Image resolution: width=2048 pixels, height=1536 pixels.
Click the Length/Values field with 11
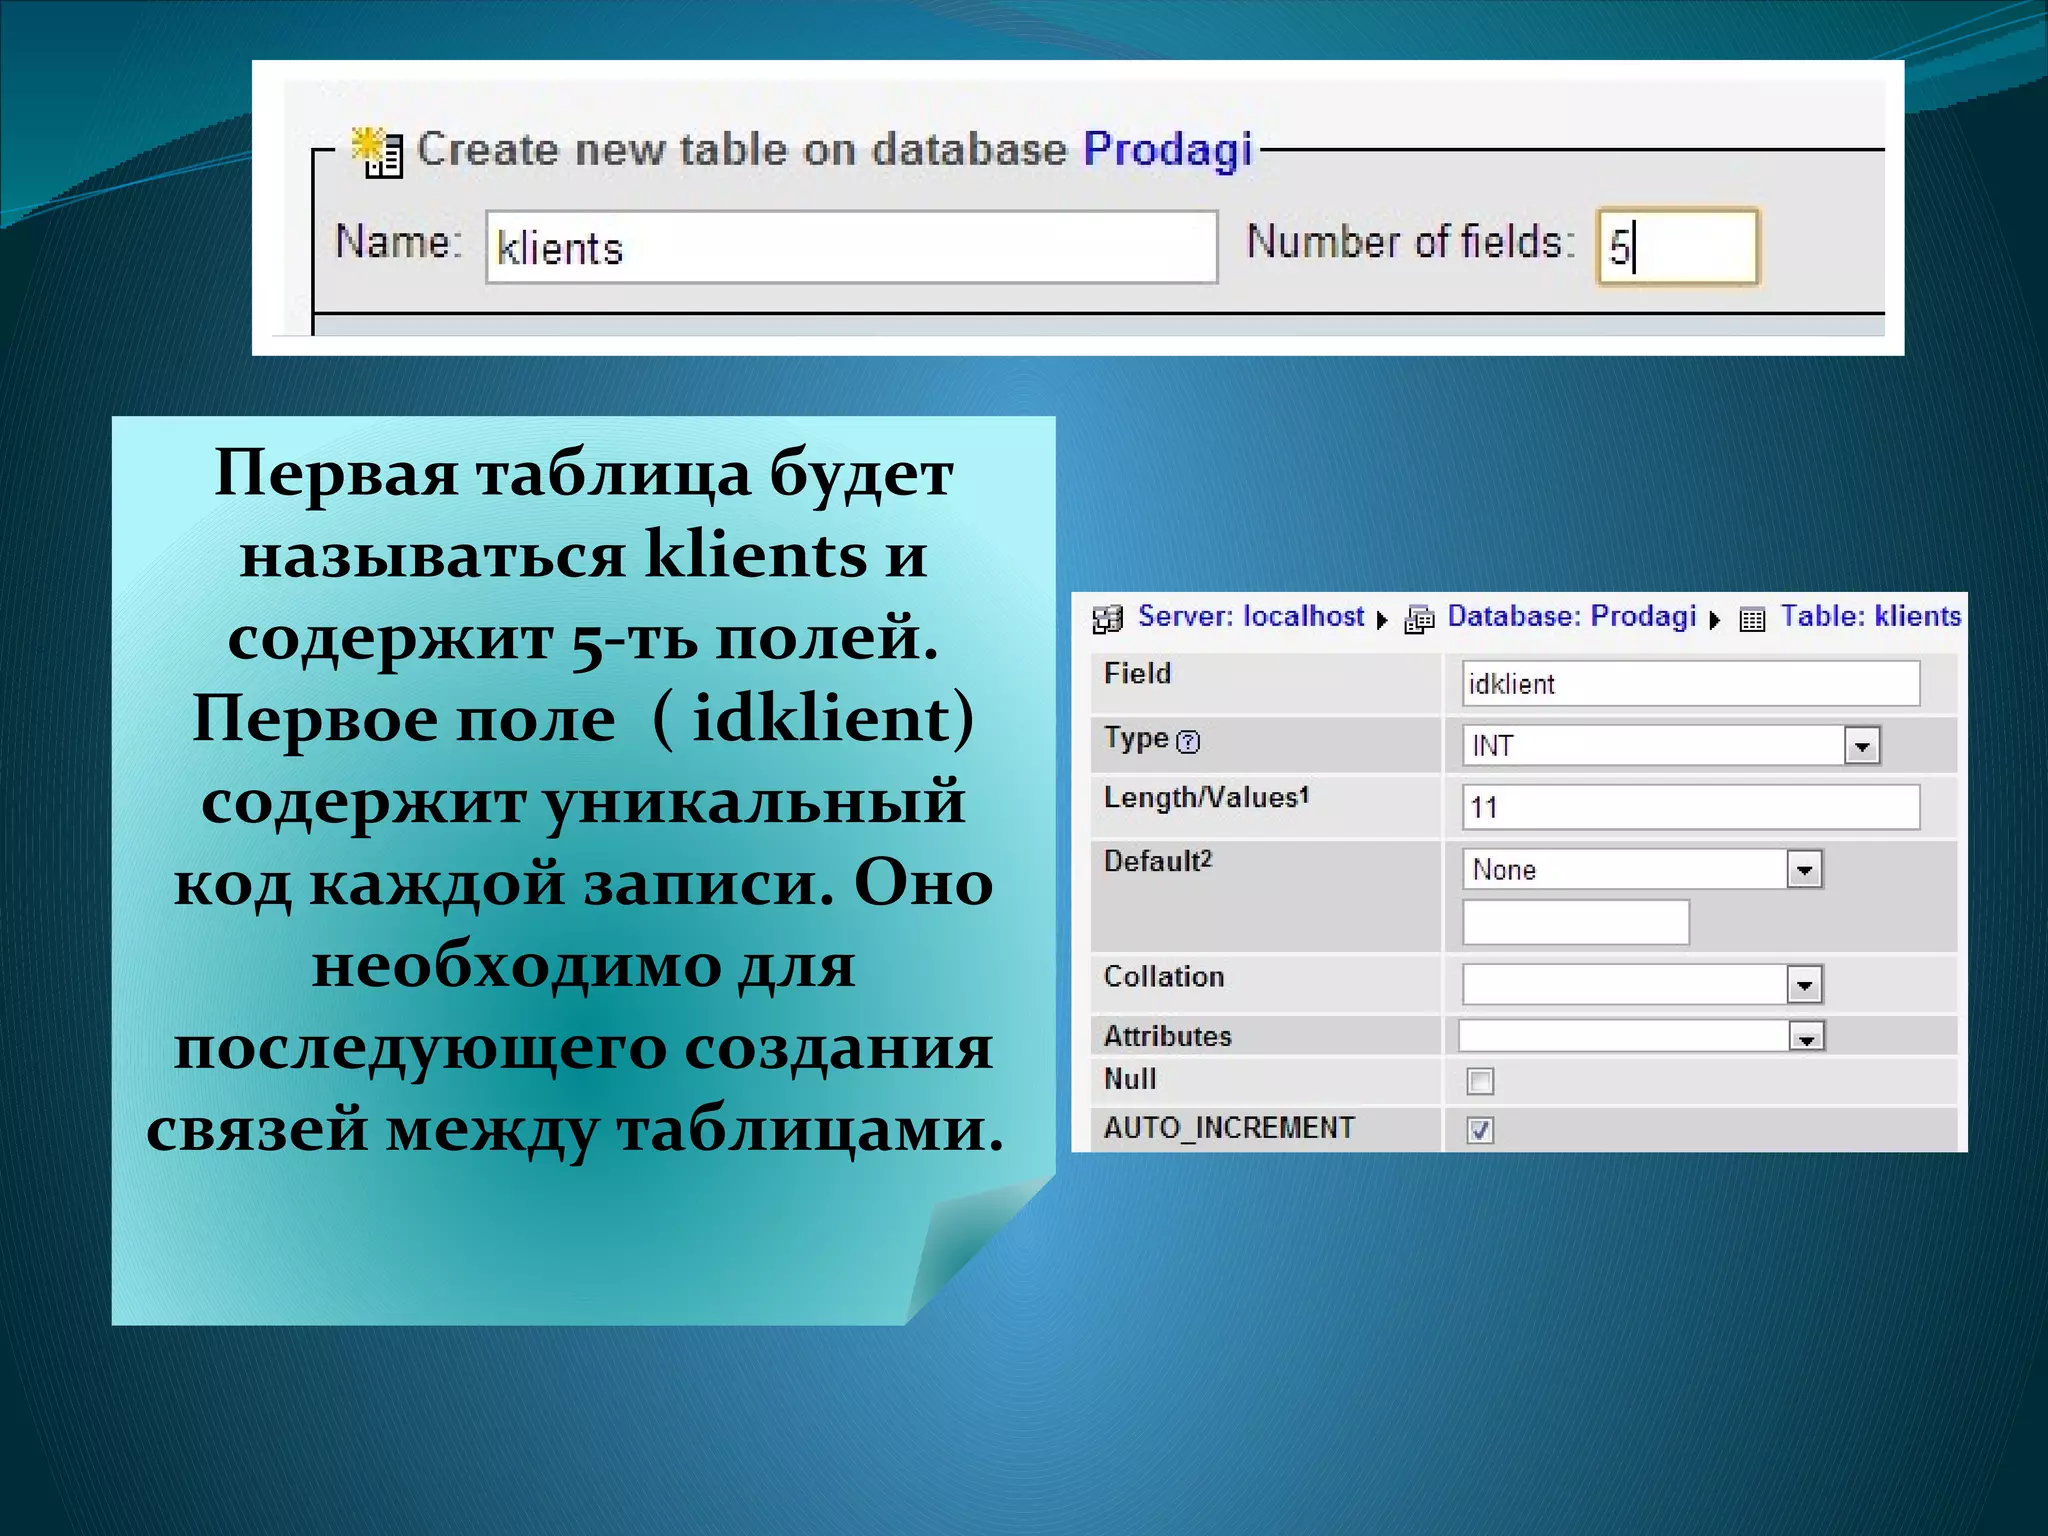pos(1690,806)
